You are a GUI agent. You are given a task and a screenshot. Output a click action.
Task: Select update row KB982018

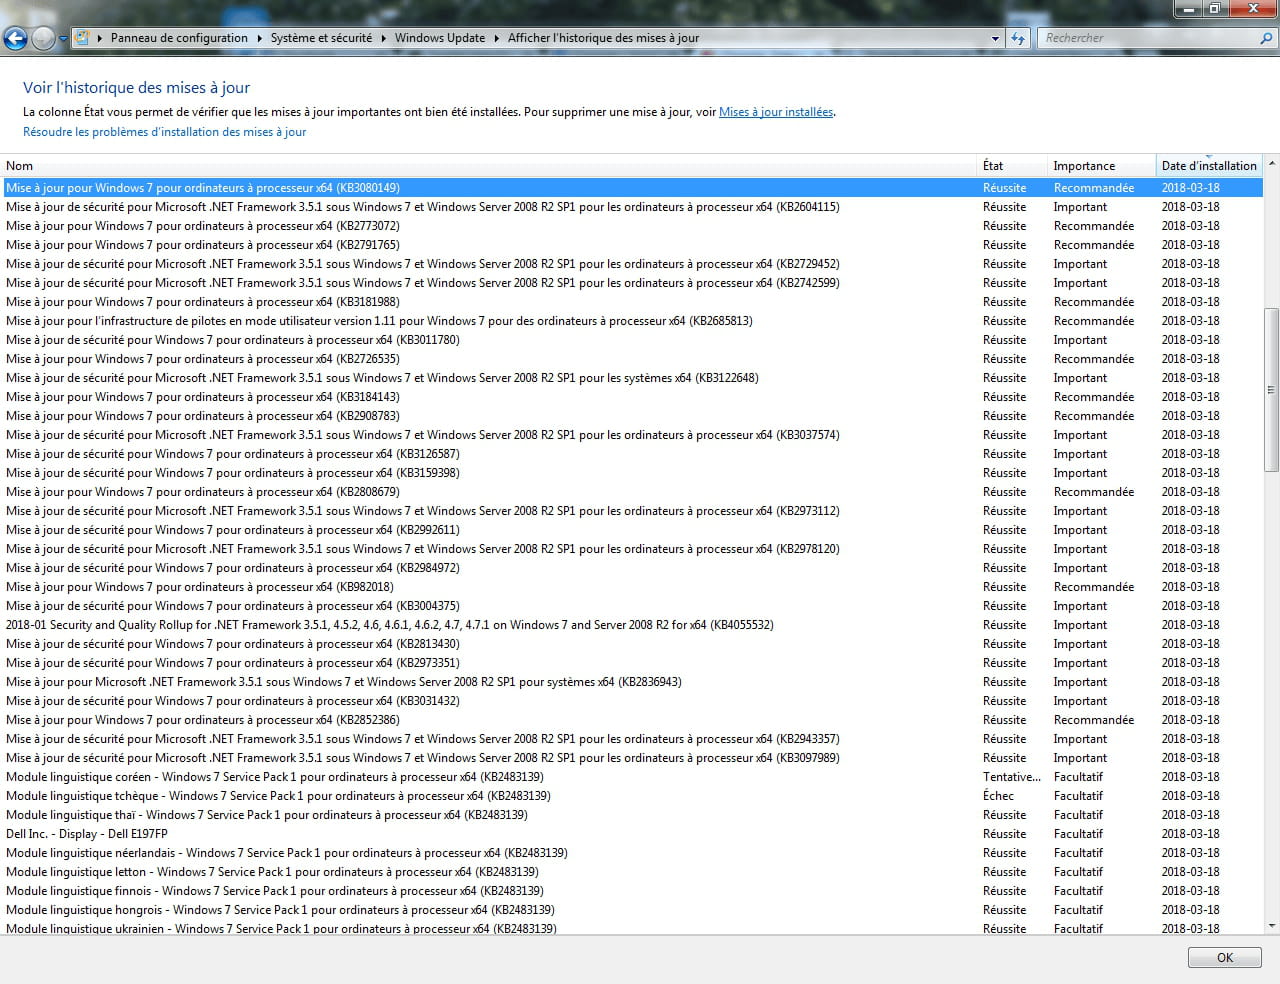pyautogui.click(x=632, y=587)
